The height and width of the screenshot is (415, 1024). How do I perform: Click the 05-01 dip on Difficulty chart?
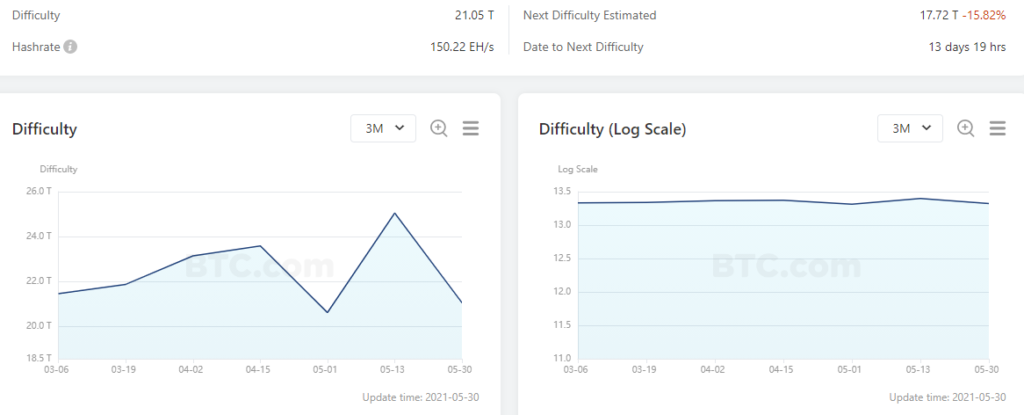click(327, 313)
